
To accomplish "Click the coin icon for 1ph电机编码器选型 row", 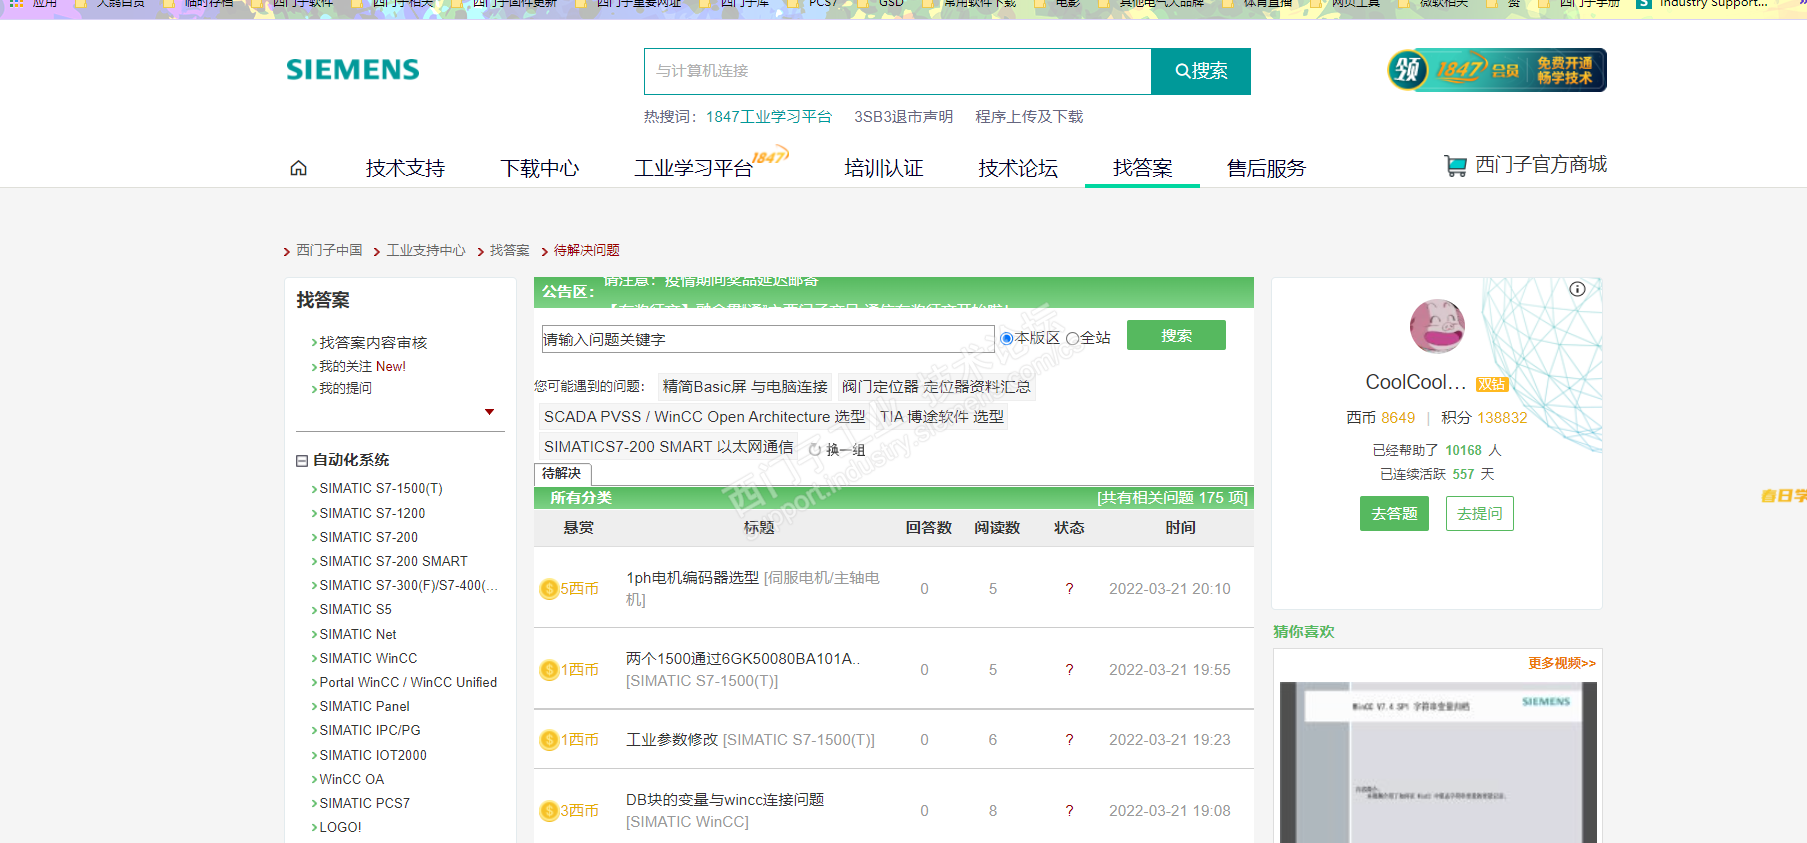I will 549,589.
